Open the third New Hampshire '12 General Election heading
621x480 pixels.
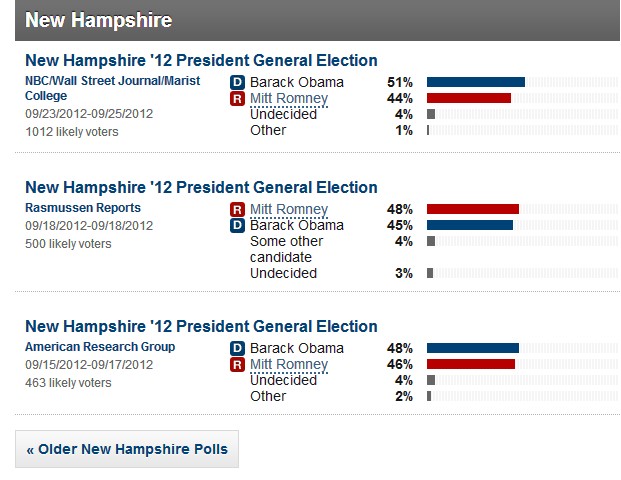pyautogui.click(x=201, y=326)
